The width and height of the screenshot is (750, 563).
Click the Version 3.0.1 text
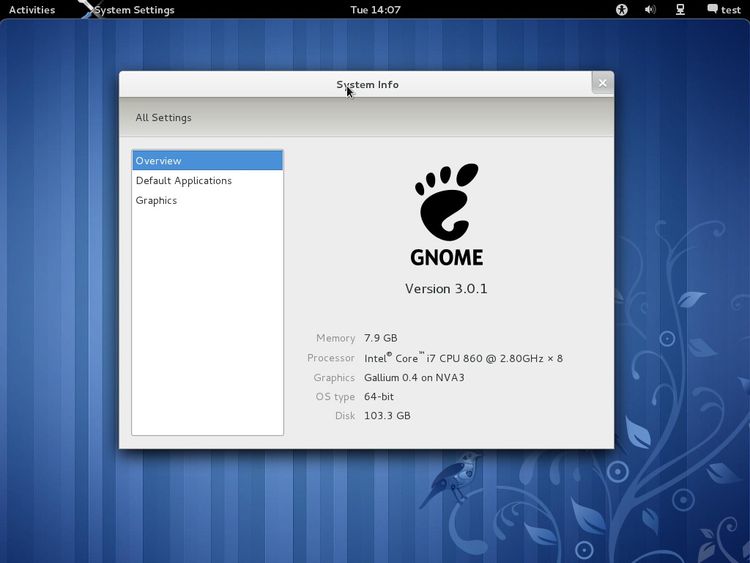pyautogui.click(x=446, y=289)
